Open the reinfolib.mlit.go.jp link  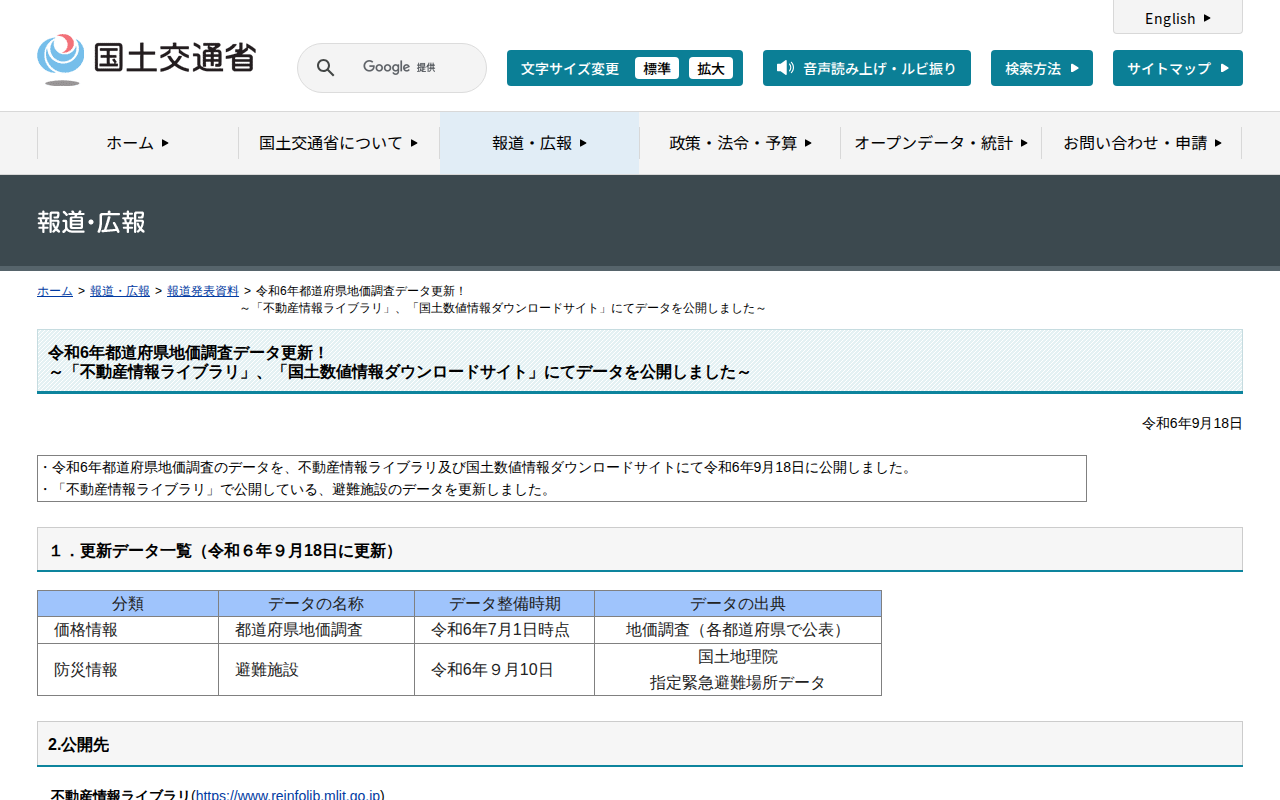288,794
